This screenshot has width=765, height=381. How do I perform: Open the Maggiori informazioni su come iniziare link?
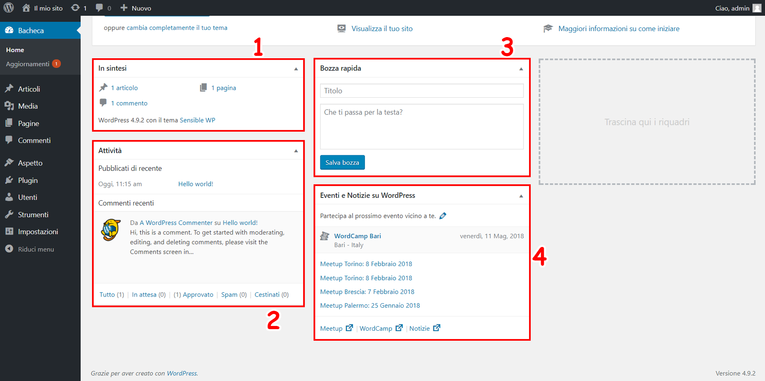tap(618, 29)
